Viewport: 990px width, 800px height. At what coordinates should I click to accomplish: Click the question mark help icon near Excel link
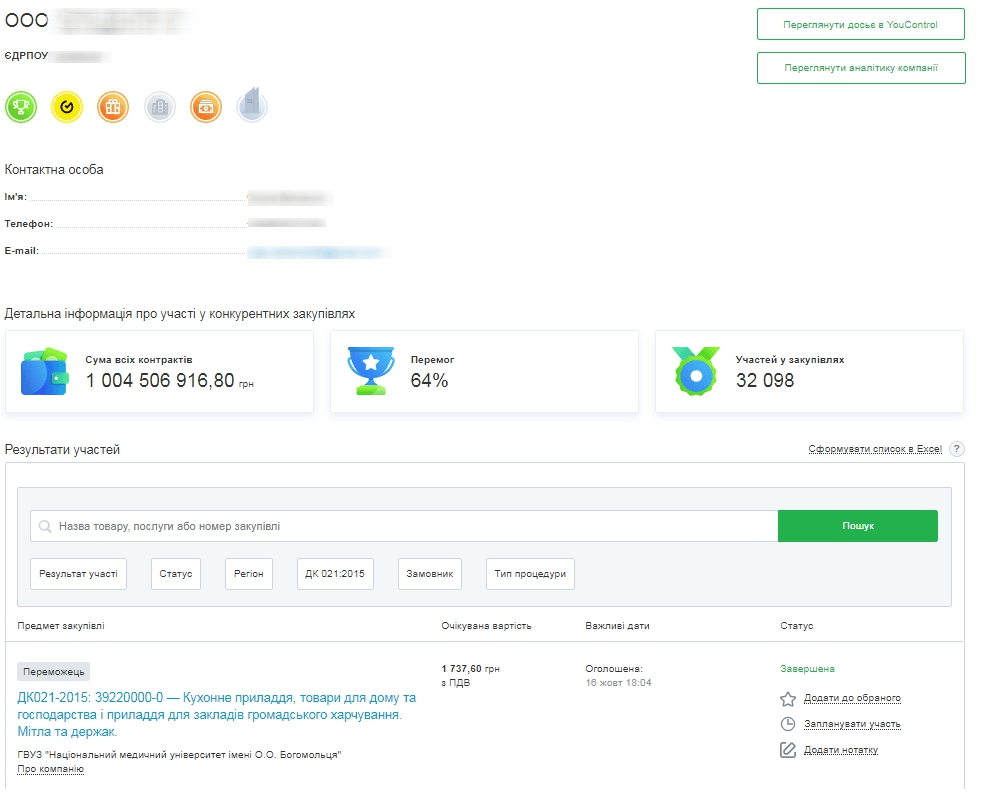pos(957,449)
